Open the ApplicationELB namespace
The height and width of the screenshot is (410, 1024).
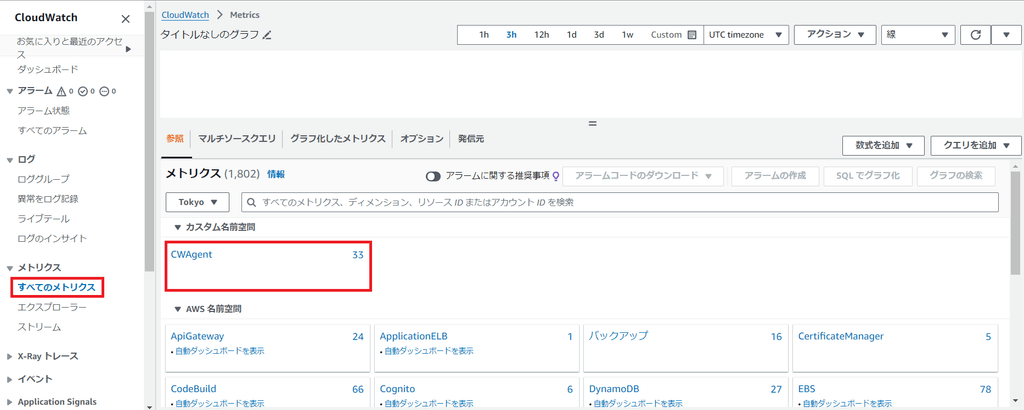coord(414,336)
